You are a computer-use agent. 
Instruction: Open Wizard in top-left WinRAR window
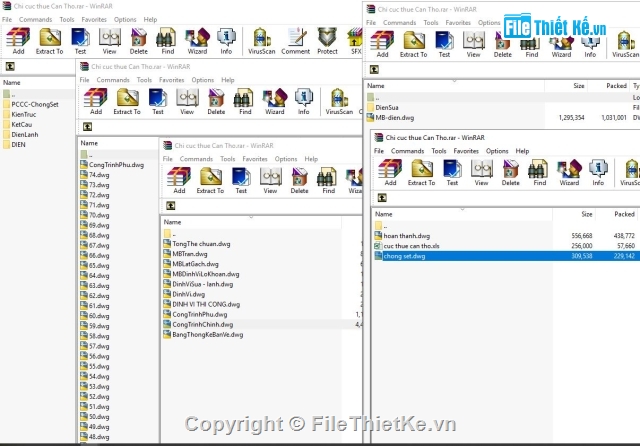pyautogui.click(x=197, y=41)
